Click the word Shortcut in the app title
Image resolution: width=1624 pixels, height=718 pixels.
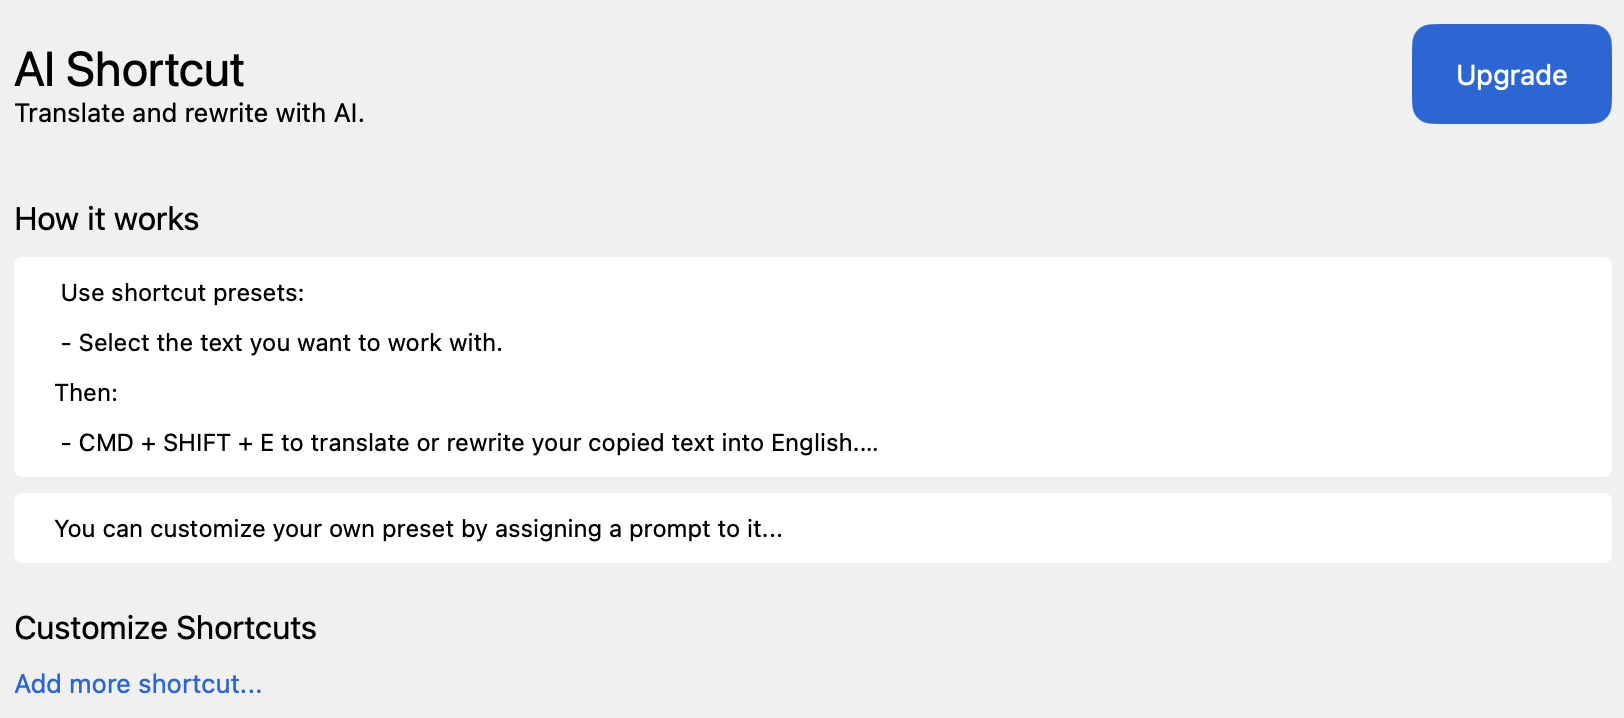[155, 70]
